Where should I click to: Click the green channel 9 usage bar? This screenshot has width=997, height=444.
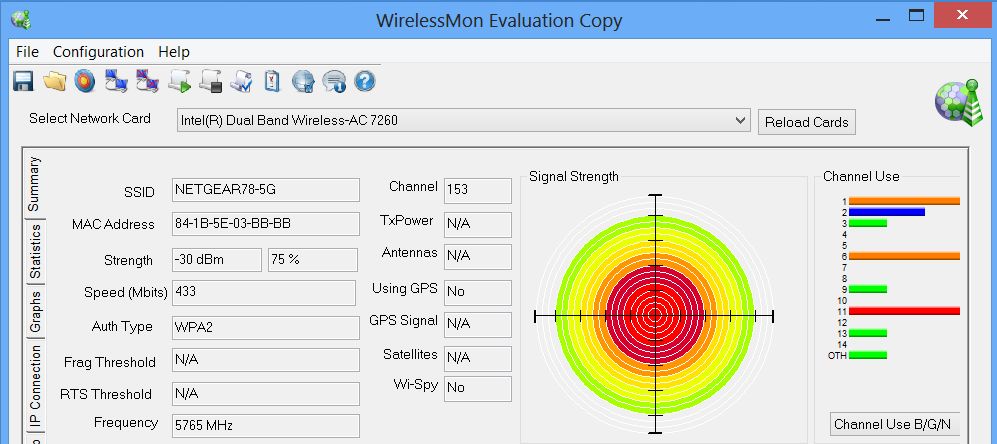pos(867,289)
